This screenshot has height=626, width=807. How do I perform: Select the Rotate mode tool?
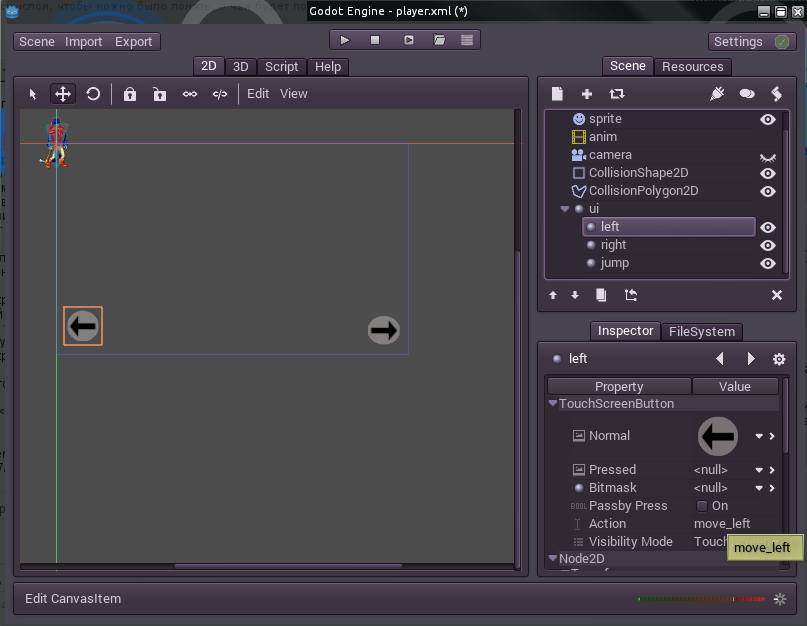[93, 94]
